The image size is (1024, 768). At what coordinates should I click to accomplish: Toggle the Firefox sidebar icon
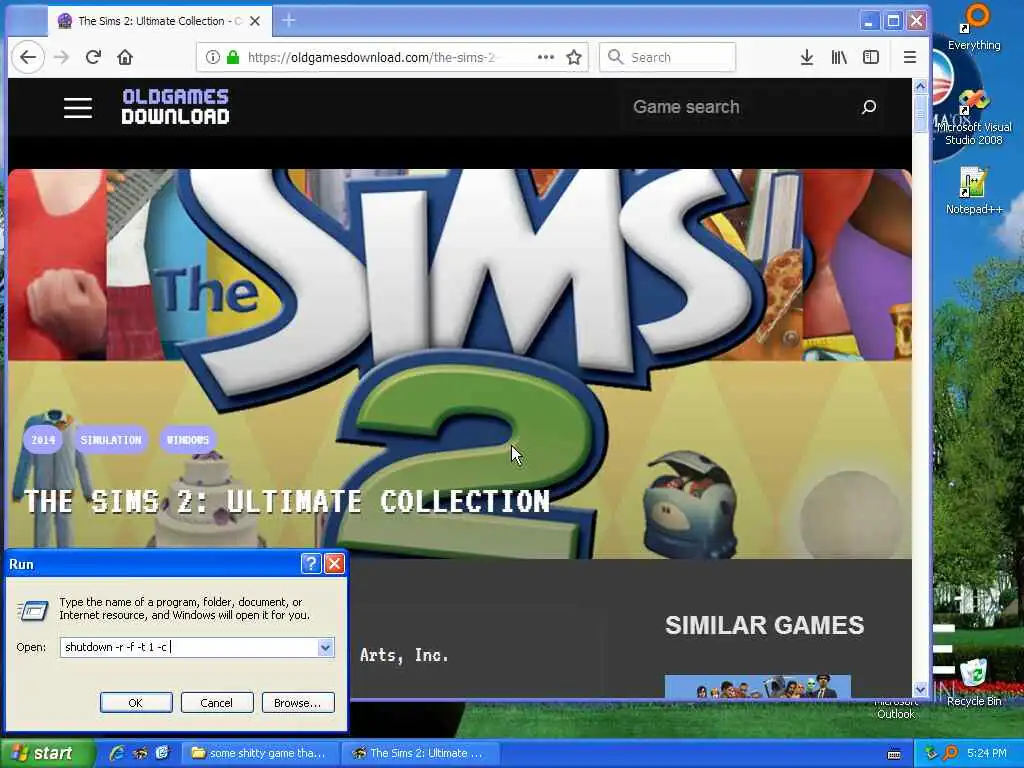tap(871, 57)
